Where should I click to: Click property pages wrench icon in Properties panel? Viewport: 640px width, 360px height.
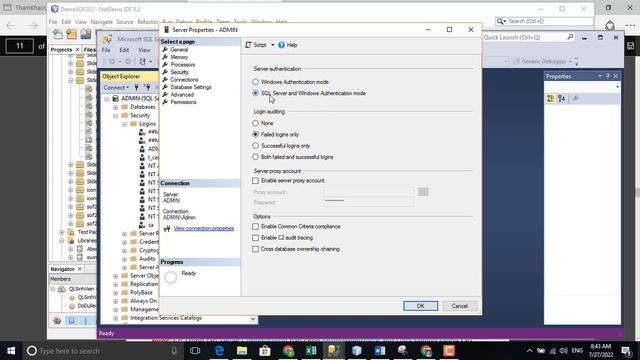click(x=575, y=98)
